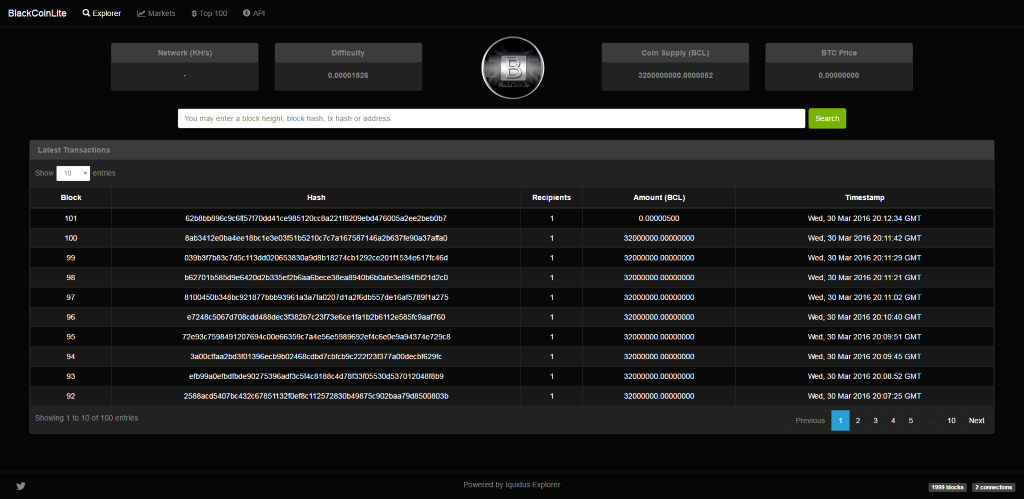Image resolution: width=1024 pixels, height=499 pixels.
Task: Open transaction hash starting b62701b585d9e642
Action: (x=316, y=278)
